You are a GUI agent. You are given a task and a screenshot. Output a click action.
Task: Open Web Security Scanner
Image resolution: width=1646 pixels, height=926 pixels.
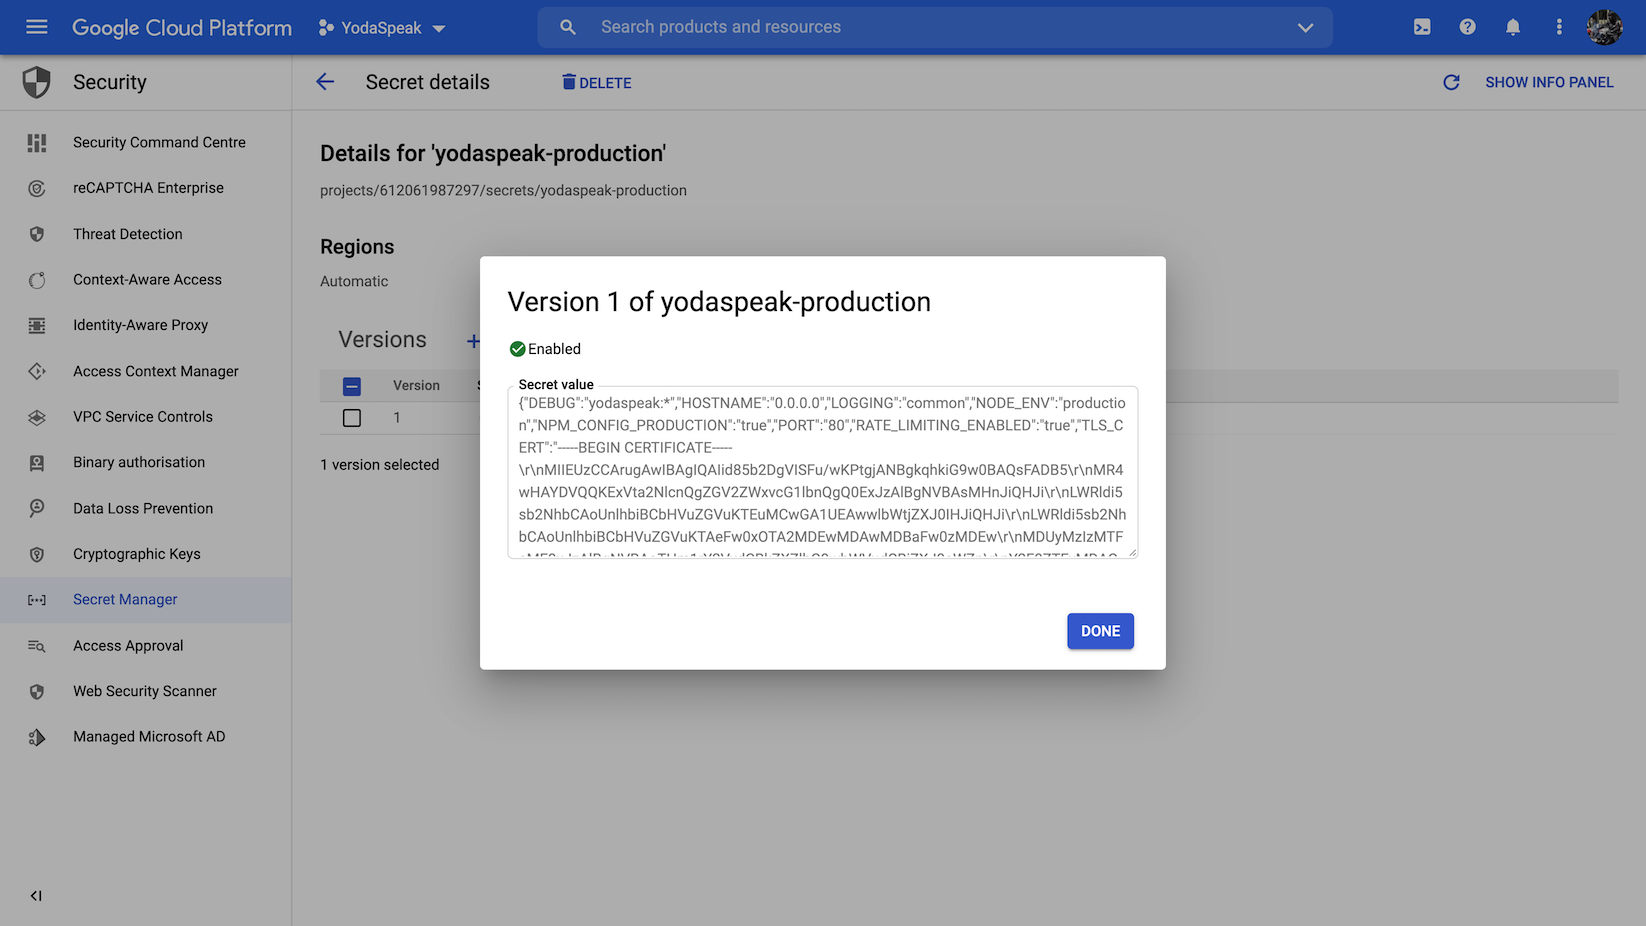point(146,691)
